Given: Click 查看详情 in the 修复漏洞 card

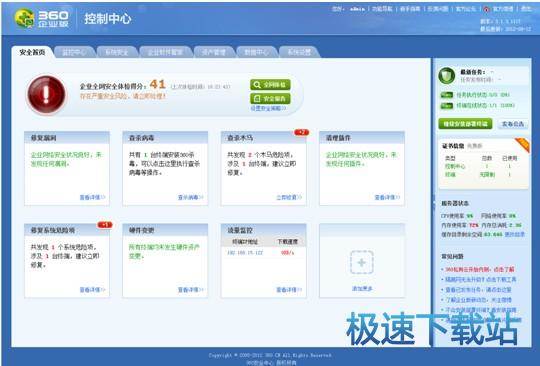Looking at the screenshot, I should coord(92,198).
